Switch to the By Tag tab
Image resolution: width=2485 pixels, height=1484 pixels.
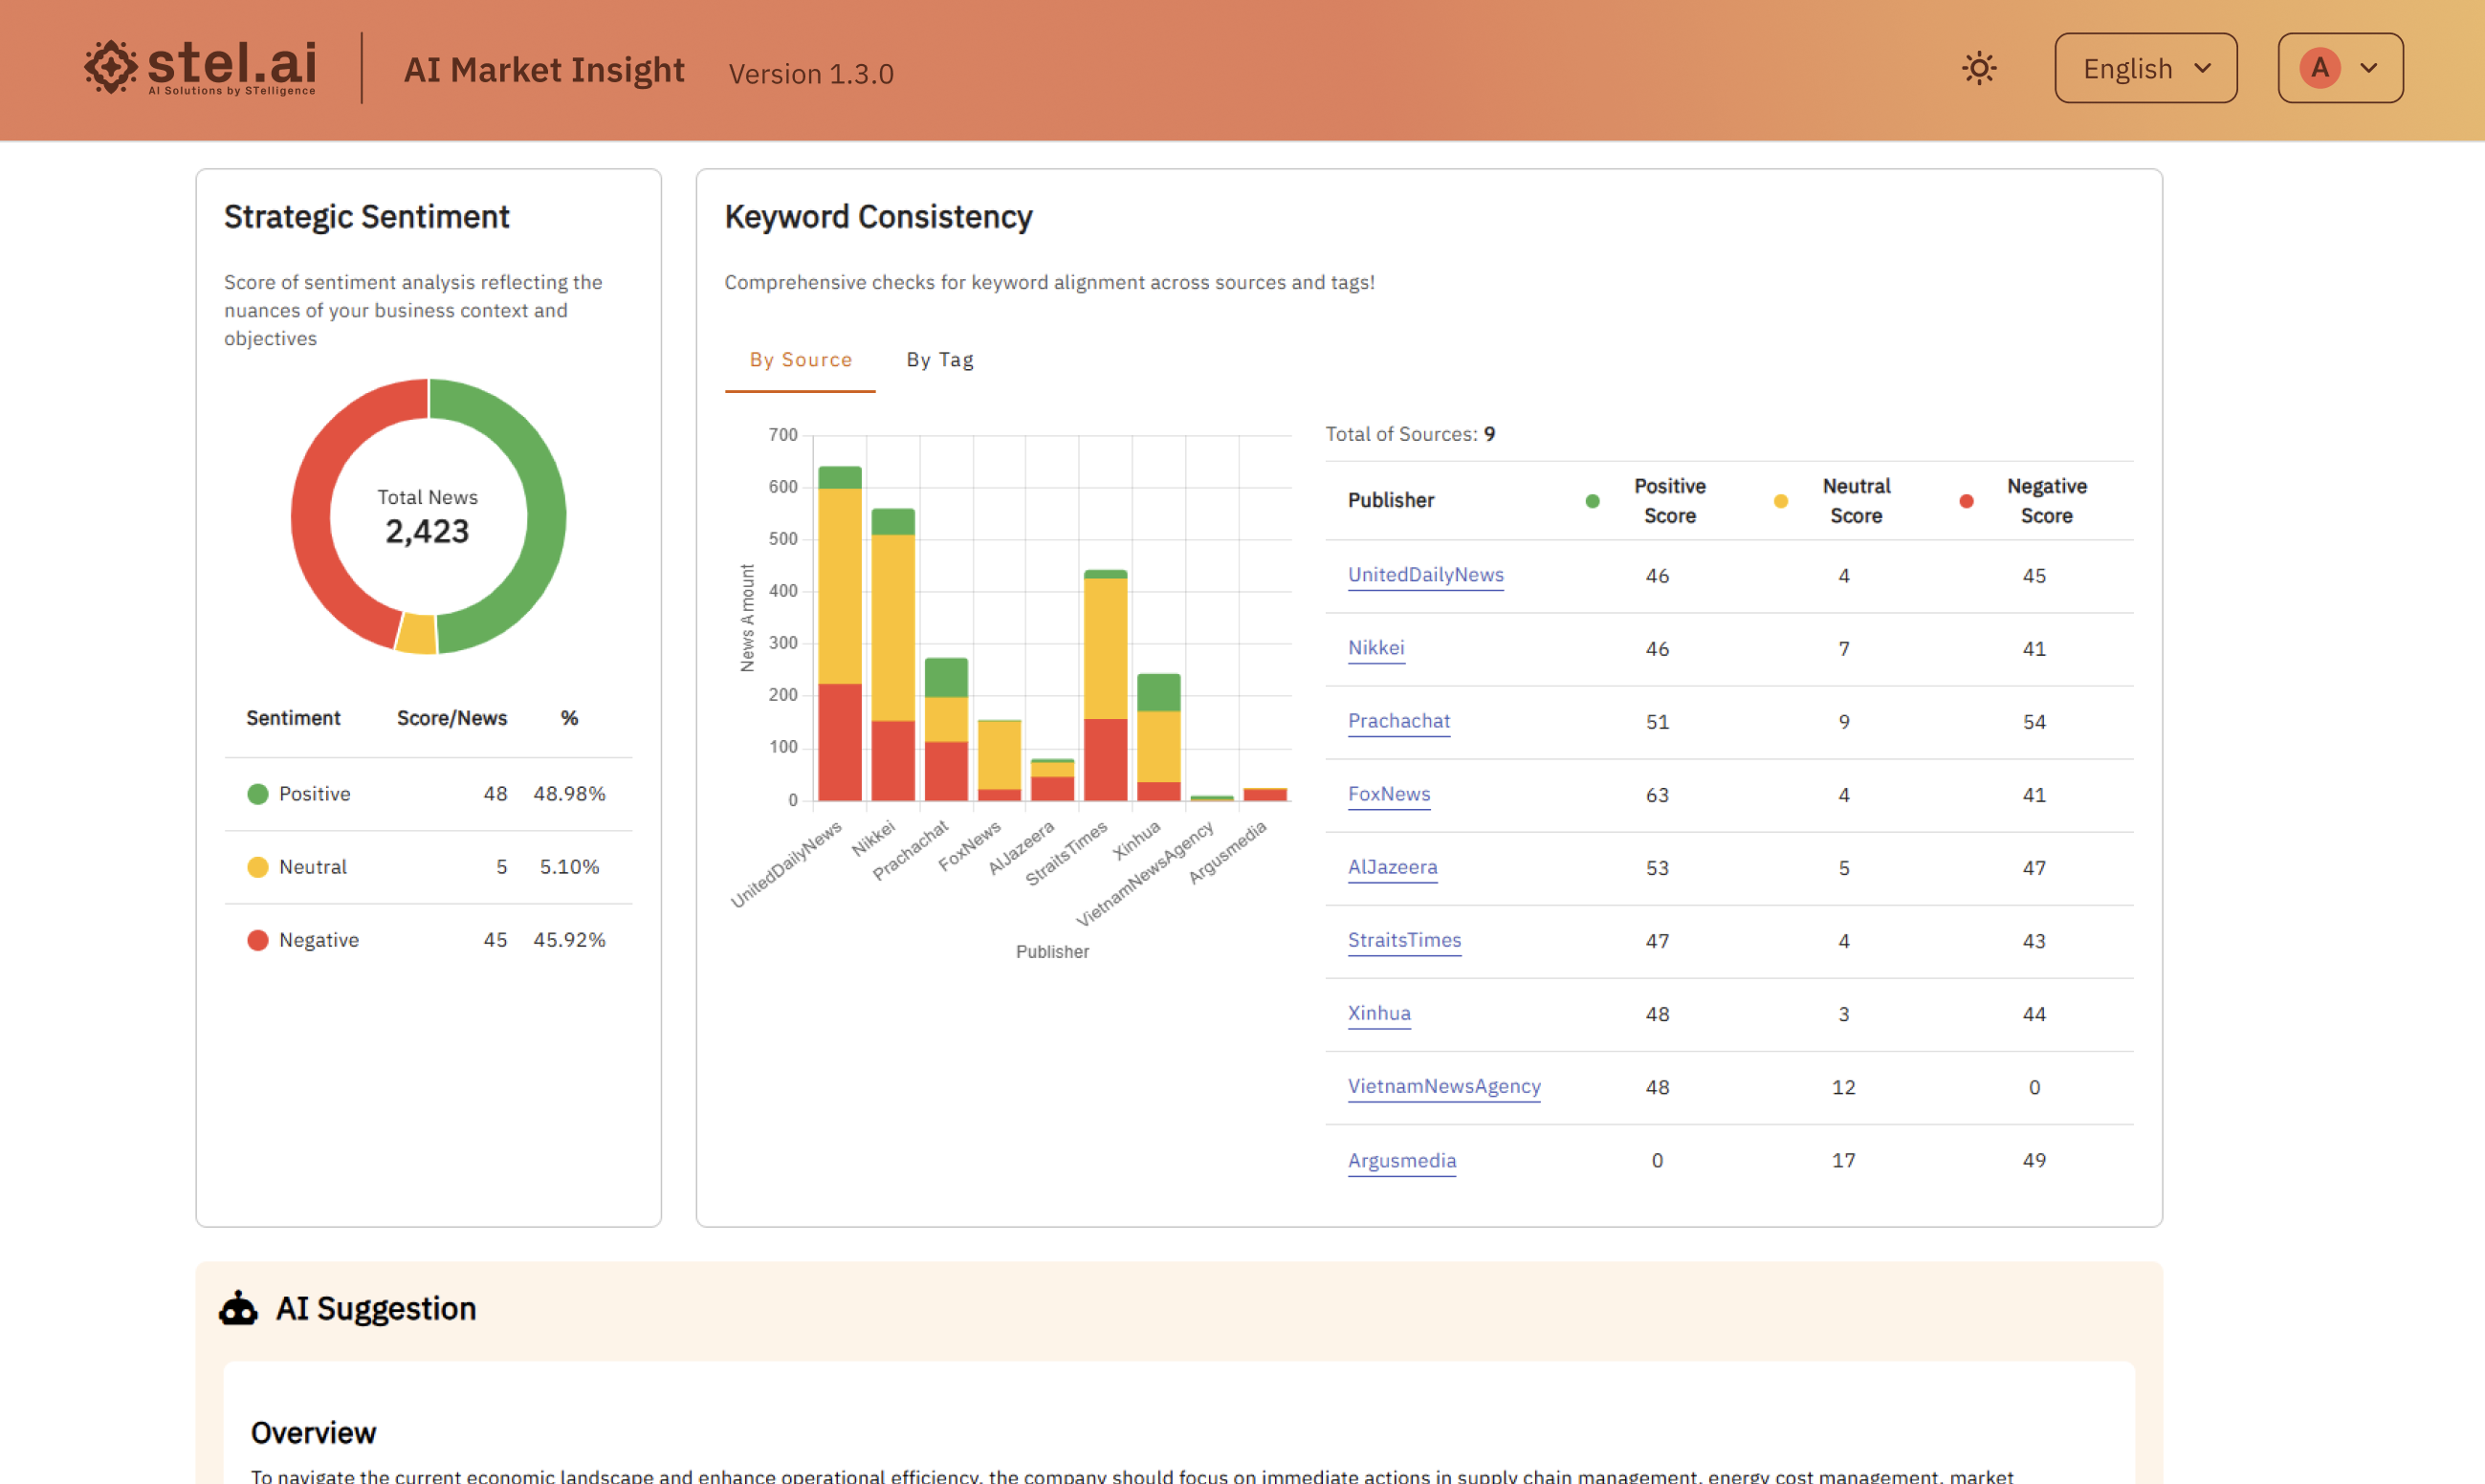click(x=939, y=359)
